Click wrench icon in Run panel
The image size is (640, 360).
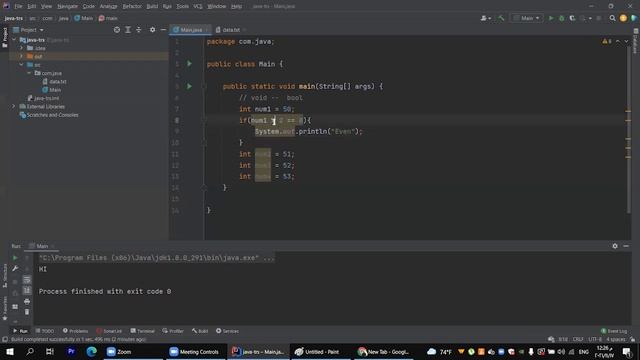pos(15,269)
